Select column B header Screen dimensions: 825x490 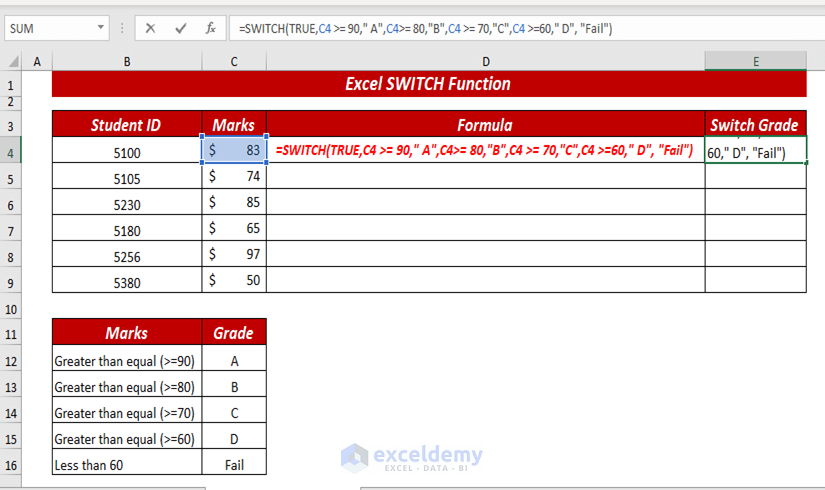pos(127,62)
